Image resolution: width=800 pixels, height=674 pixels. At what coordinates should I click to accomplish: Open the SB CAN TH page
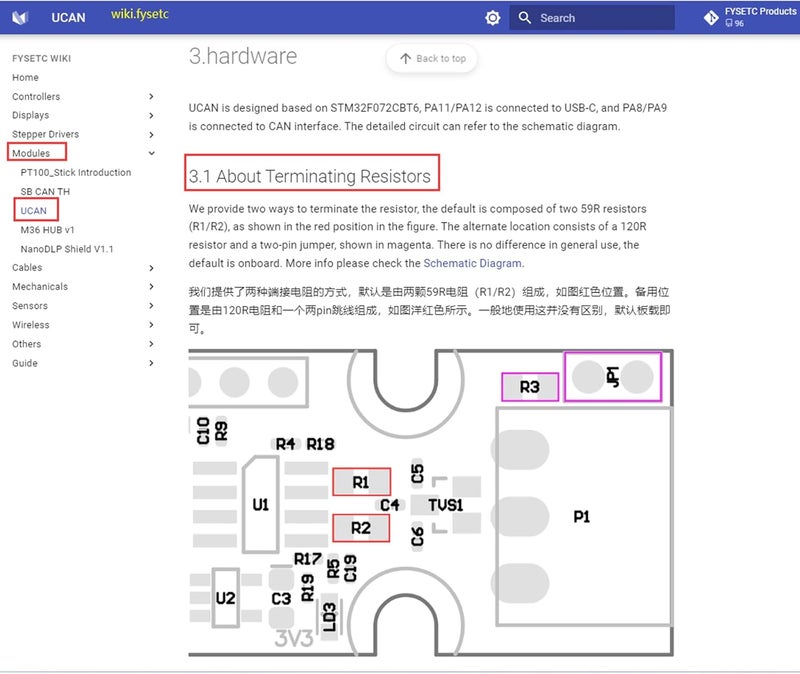click(x=45, y=192)
